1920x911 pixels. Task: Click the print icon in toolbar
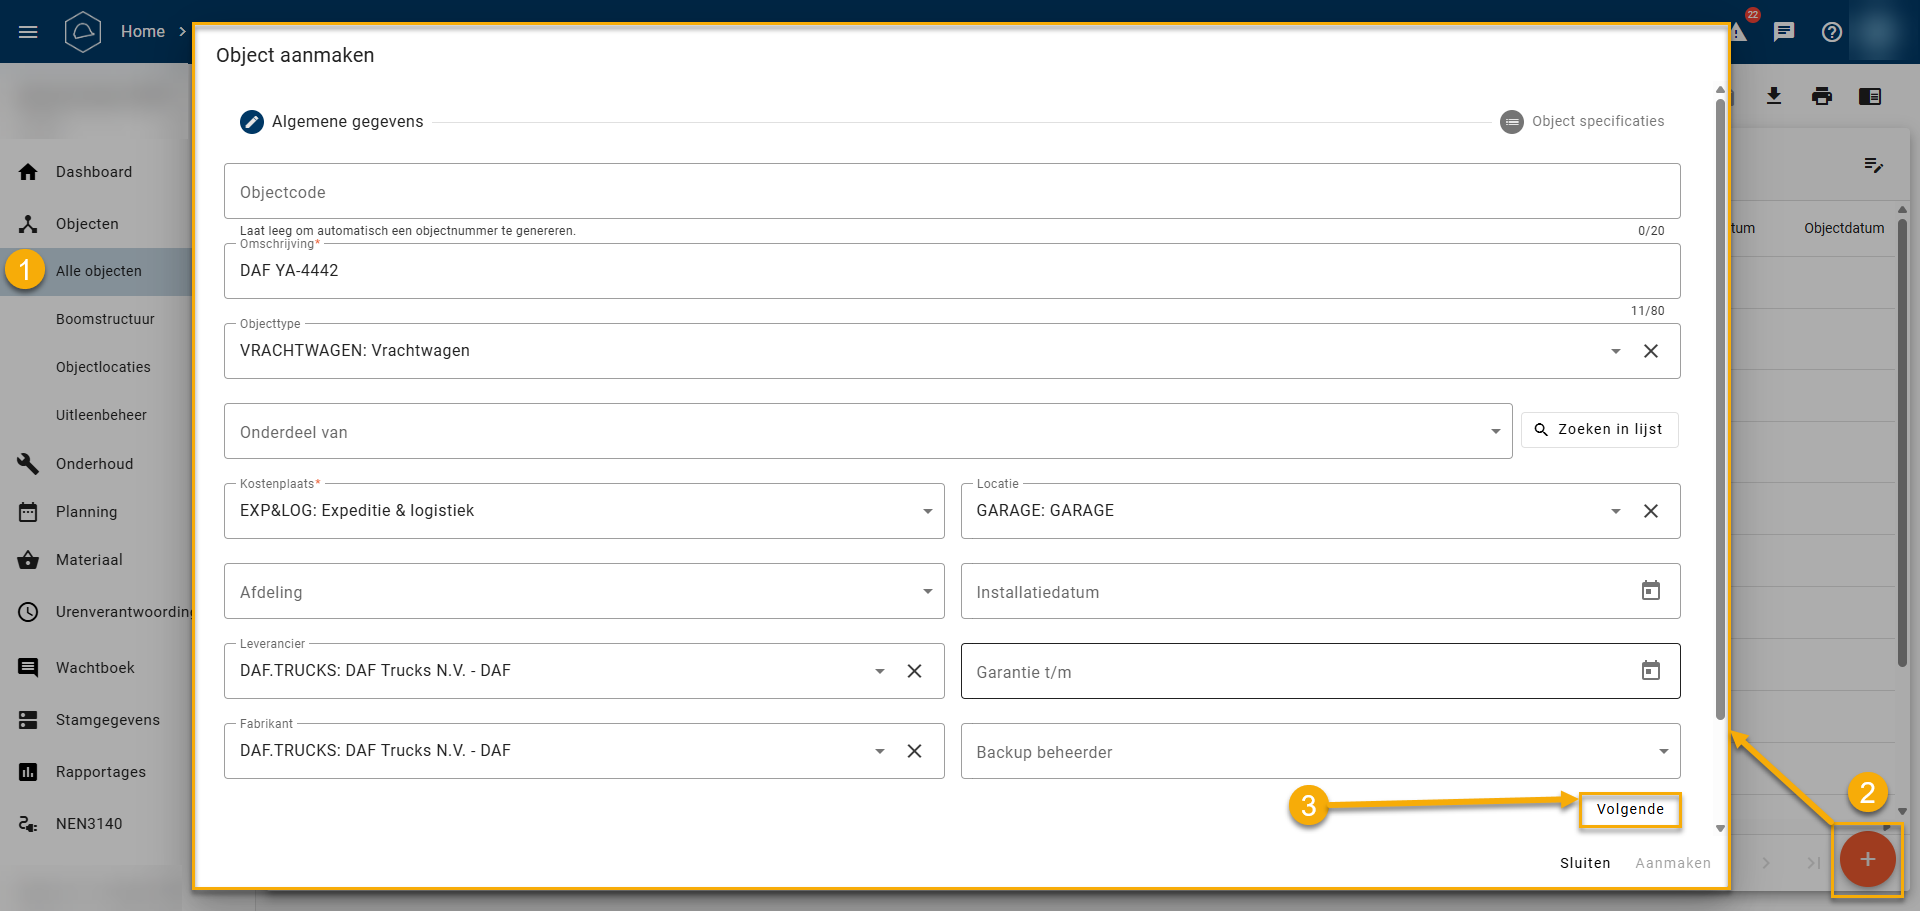(1821, 96)
